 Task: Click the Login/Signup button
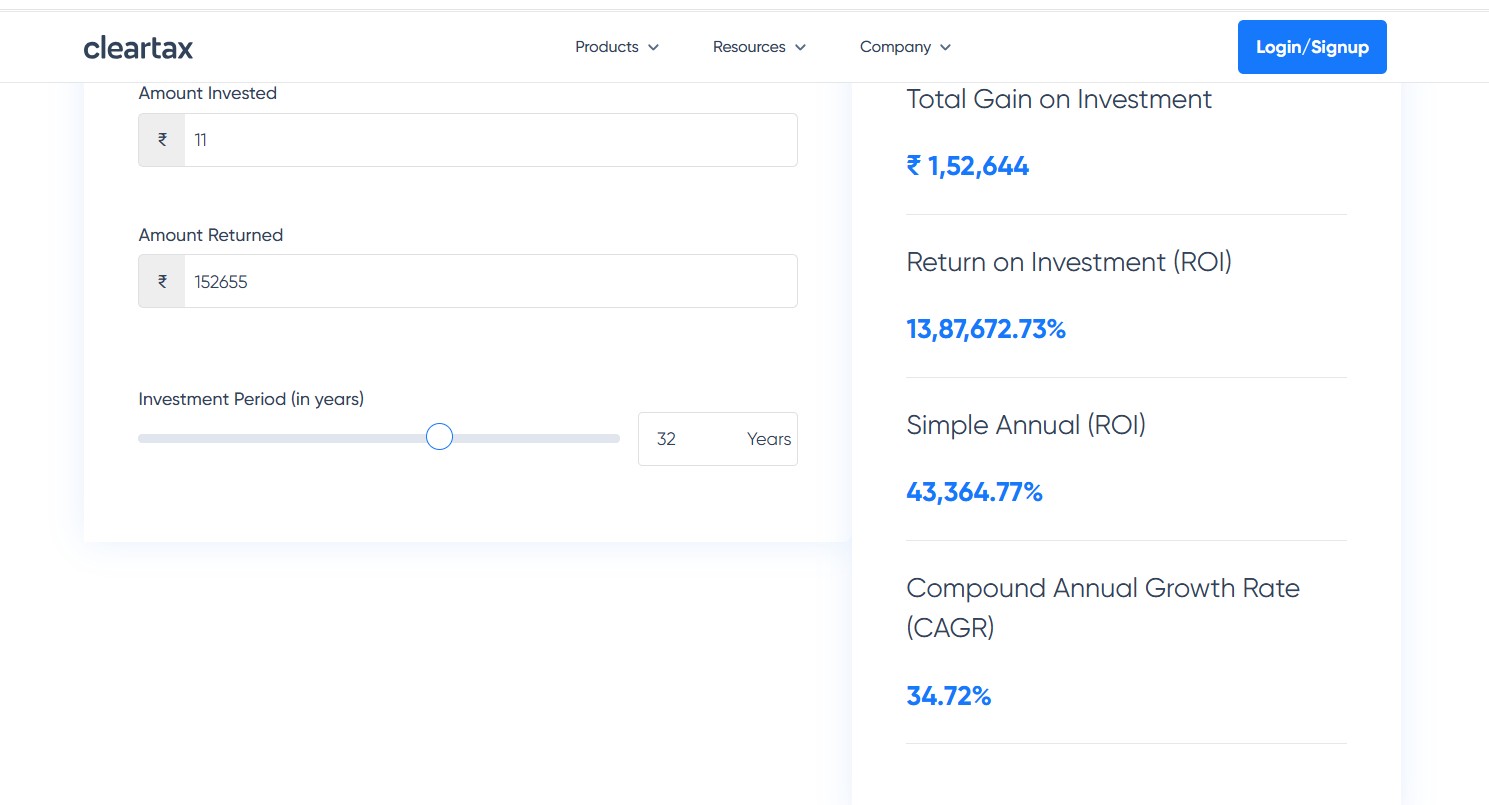1311,47
